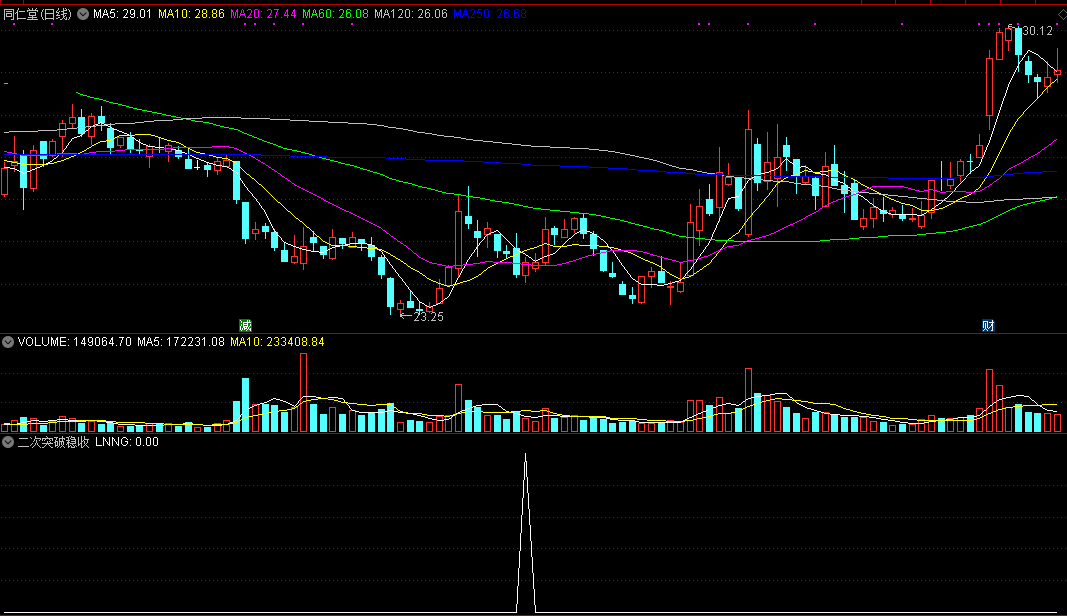
Task: Click the MA5: 29.01 label
Action: tap(122, 14)
